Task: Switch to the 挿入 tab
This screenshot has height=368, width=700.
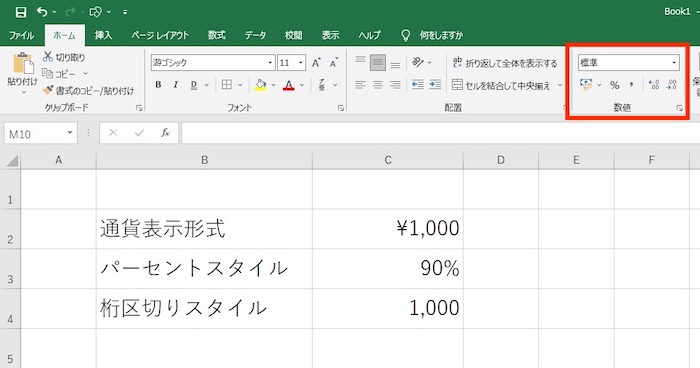Action: pyautogui.click(x=103, y=35)
